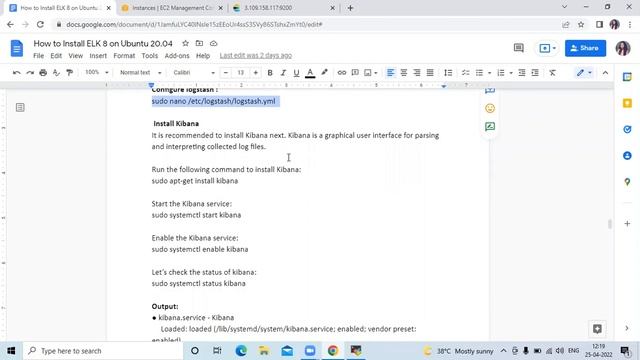Open the Calibri font dropdown
Image resolution: width=640 pixels, height=360 pixels.
194,73
